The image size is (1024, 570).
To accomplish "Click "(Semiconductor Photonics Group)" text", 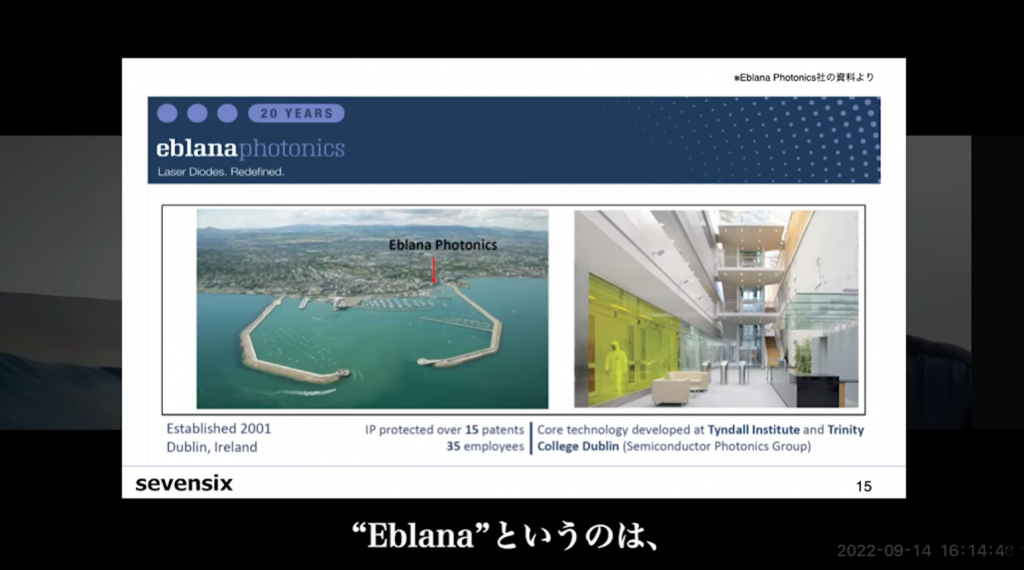I will coord(716,446).
